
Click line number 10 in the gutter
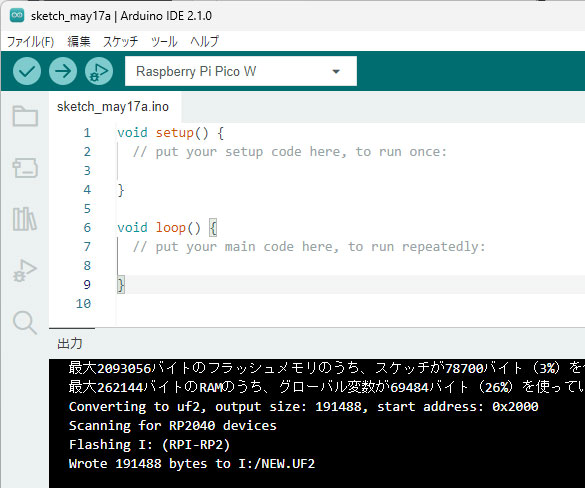(x=84, y=304)
